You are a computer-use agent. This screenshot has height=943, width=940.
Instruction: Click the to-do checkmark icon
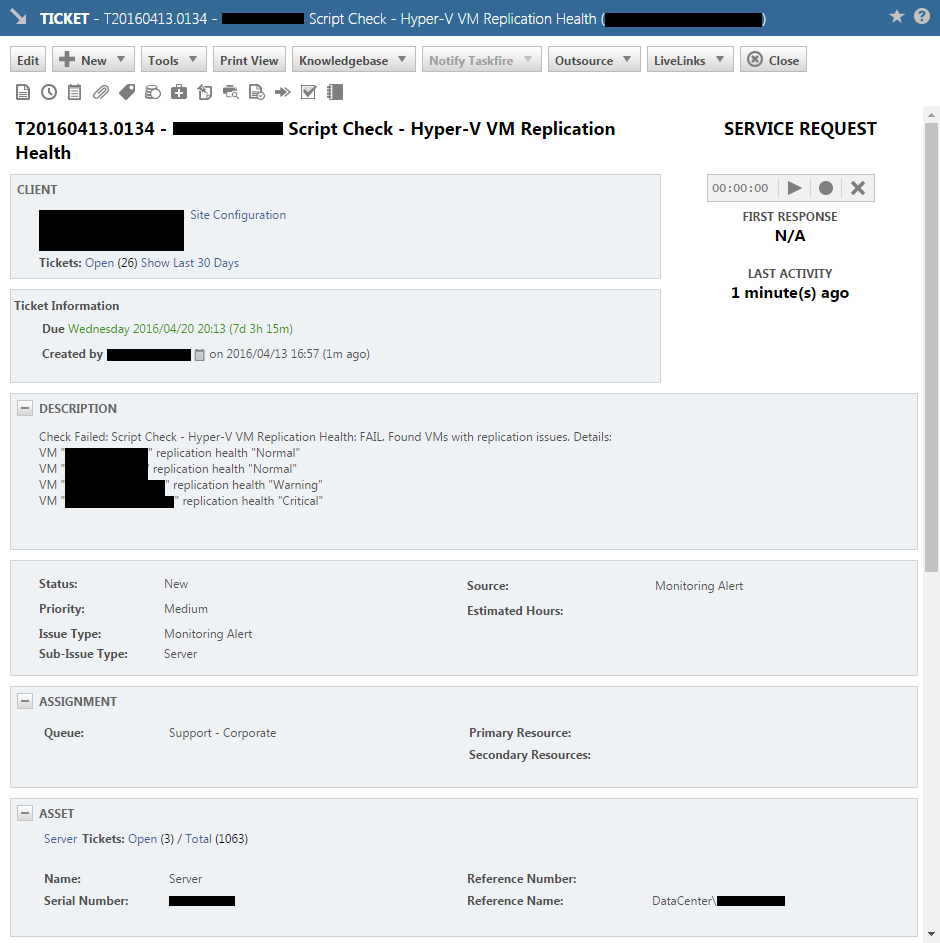309,91
